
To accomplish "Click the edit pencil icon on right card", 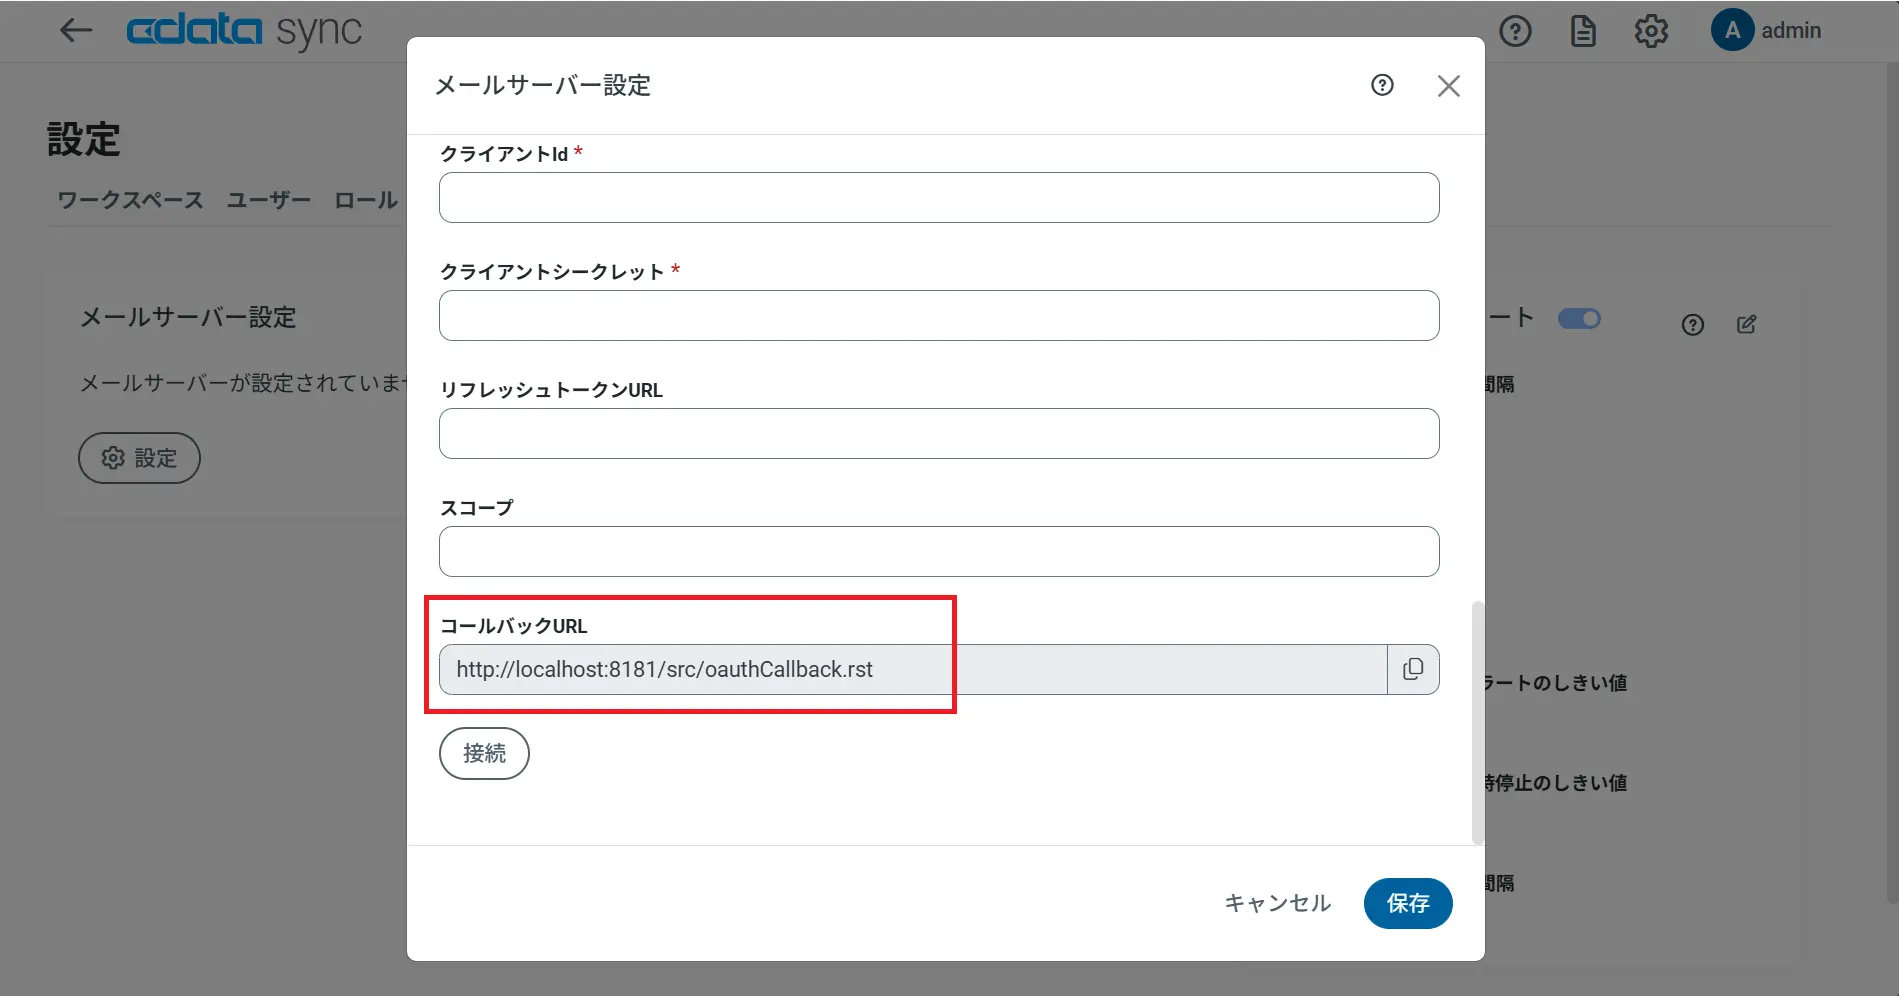I will pos(1747,324).
